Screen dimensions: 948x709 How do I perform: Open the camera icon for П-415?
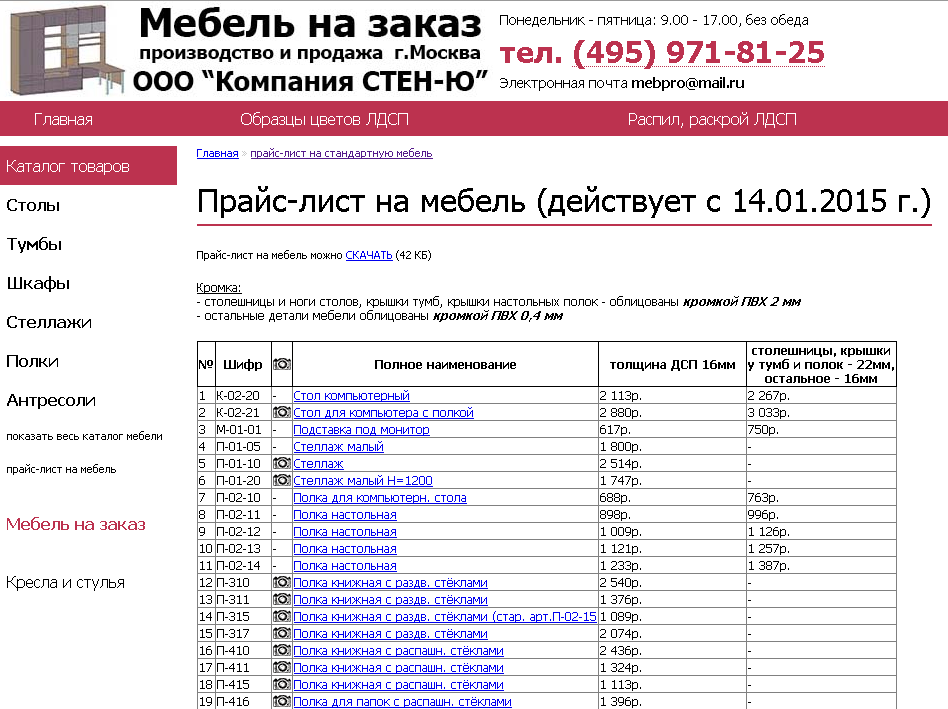(282, 684)
